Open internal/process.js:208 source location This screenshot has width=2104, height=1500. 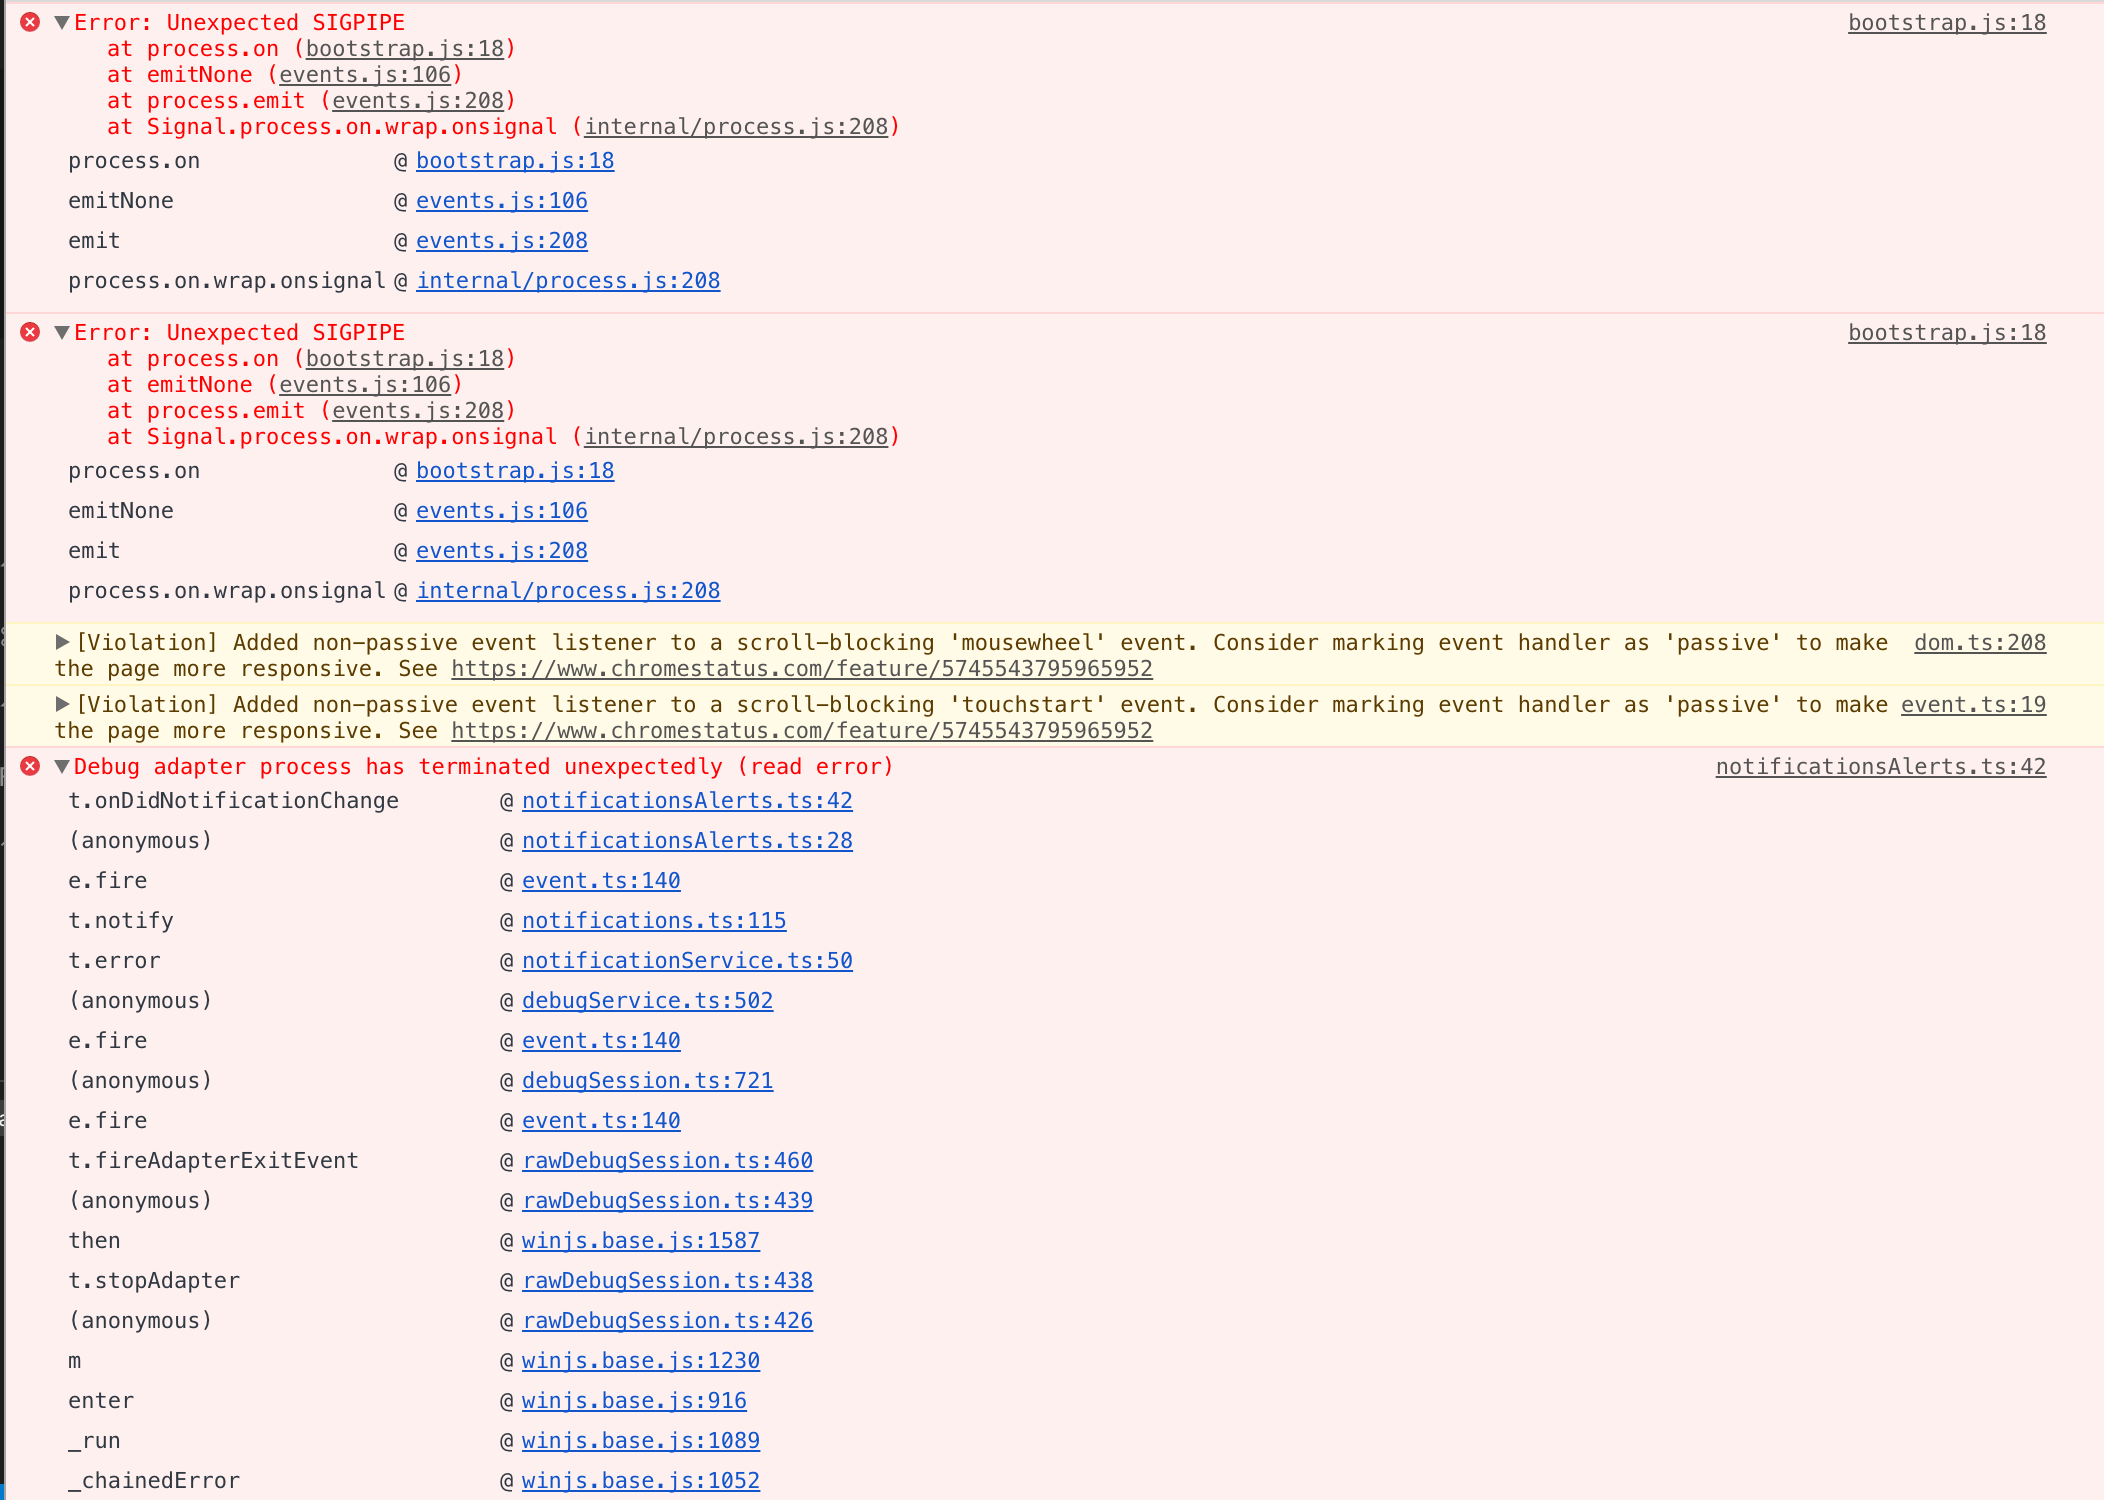pos(568,280)
